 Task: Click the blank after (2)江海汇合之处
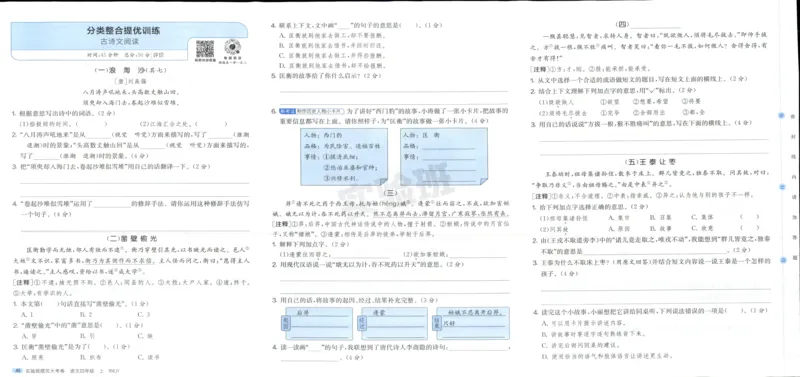[x=211, y=124]
